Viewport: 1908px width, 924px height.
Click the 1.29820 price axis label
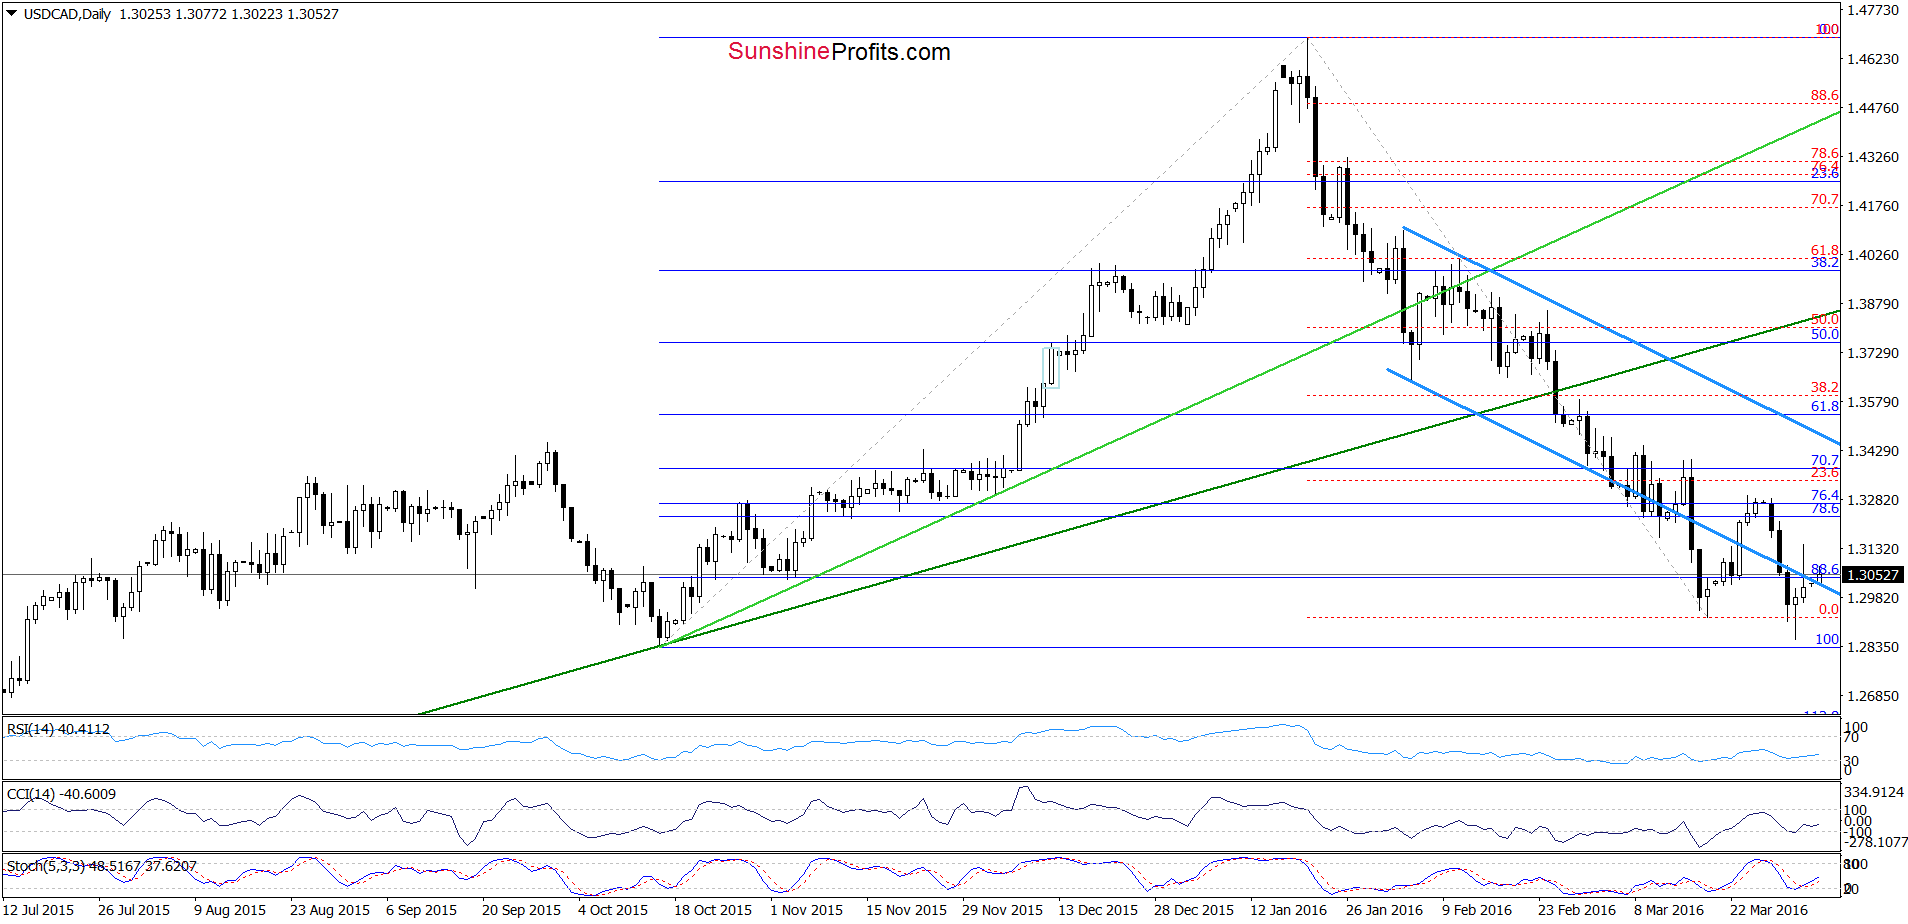pos(1872,598)
